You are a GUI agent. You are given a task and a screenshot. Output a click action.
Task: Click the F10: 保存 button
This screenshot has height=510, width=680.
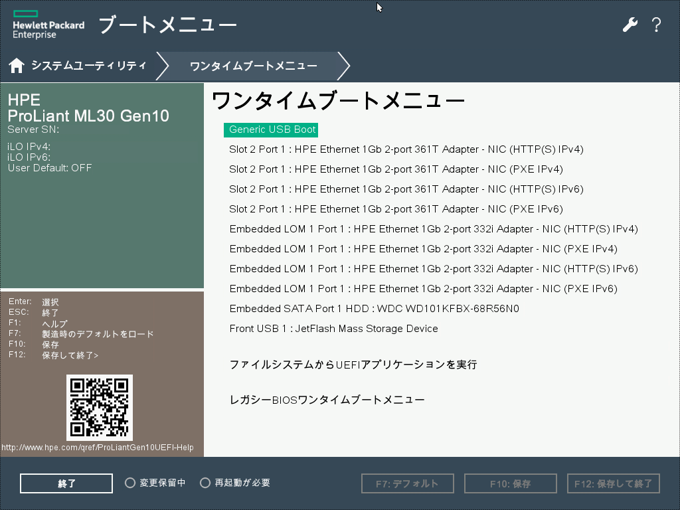click(x=510, y=484)
